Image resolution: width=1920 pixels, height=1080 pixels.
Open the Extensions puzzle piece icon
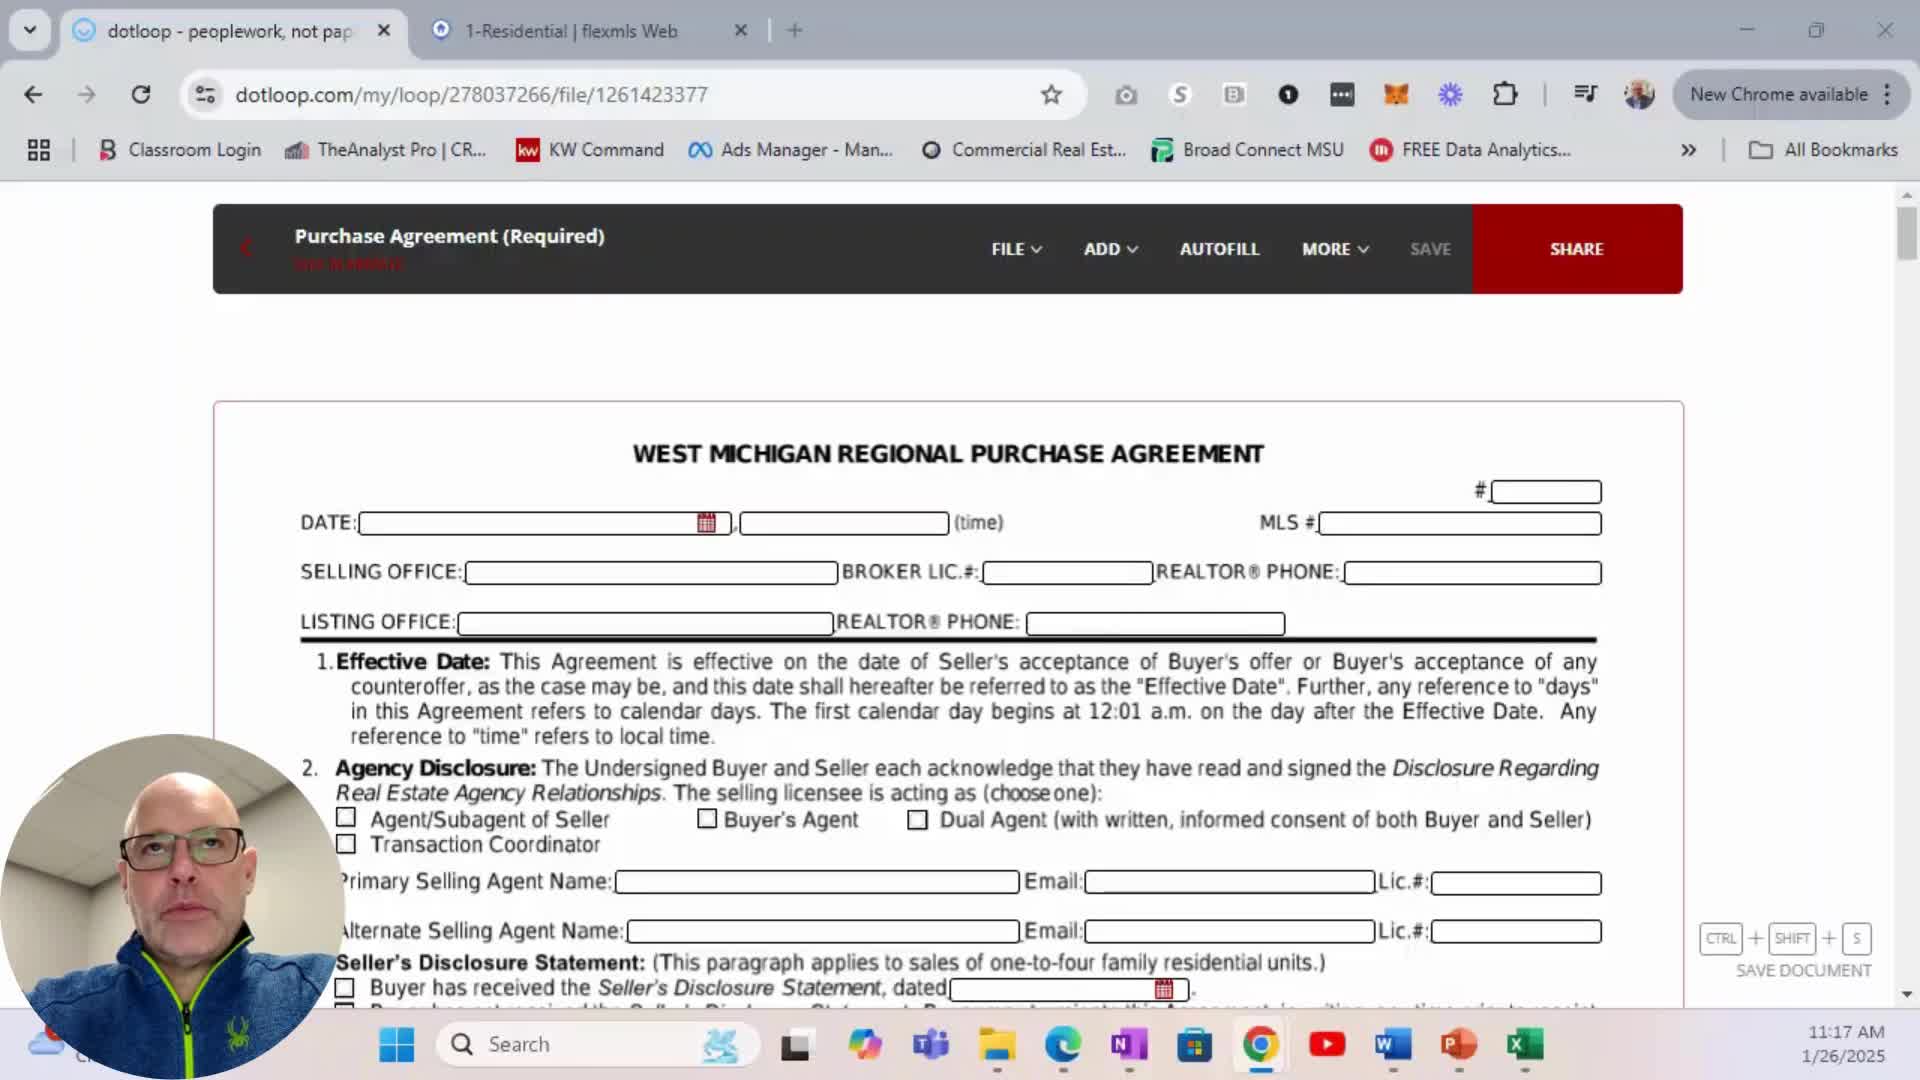[x=1504, y=94]
